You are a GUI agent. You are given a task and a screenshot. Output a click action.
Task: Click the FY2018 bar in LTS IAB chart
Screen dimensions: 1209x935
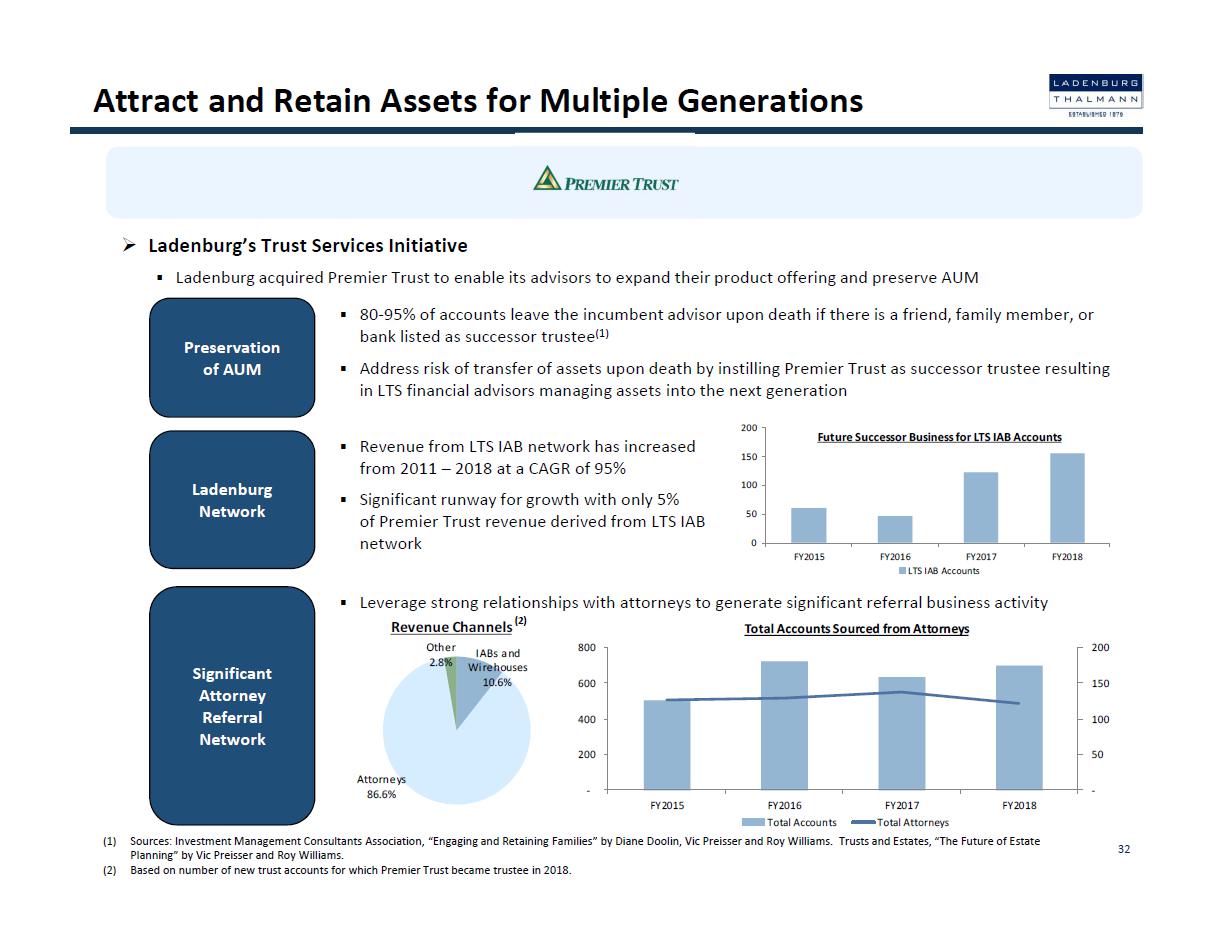pos(1066,498)
